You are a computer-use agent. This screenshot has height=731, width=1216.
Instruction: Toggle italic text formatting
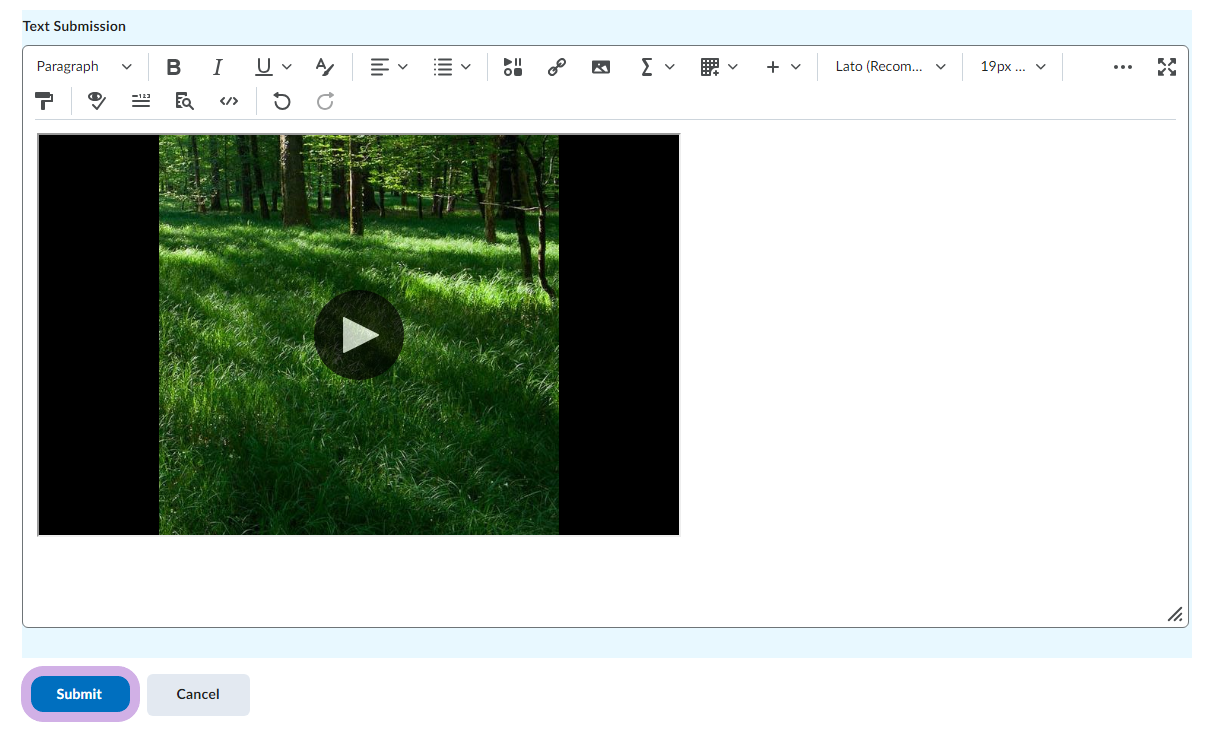tap(217, 67)
